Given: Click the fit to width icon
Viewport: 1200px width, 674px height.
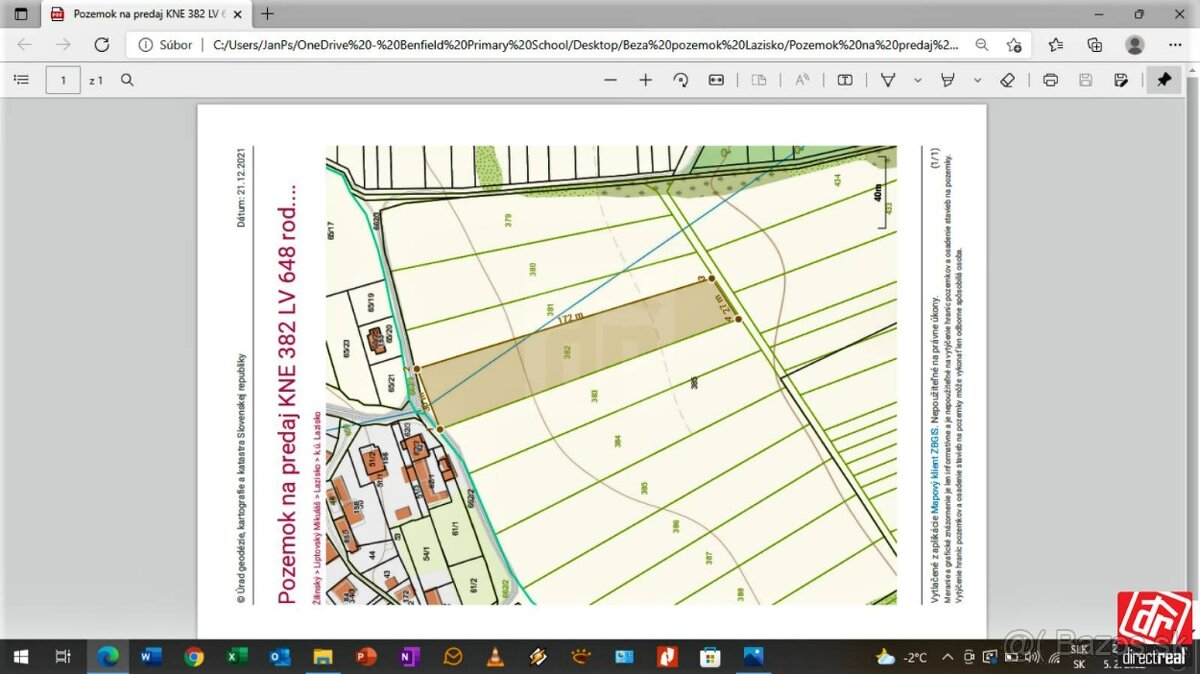Looking at the screenshot, I should (x=716, y=80).
